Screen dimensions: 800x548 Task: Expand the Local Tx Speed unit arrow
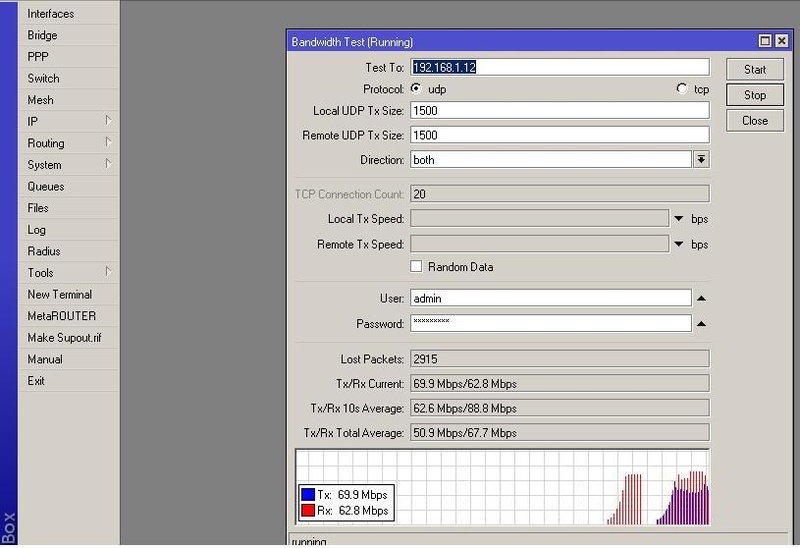click(x=678, y=219)
